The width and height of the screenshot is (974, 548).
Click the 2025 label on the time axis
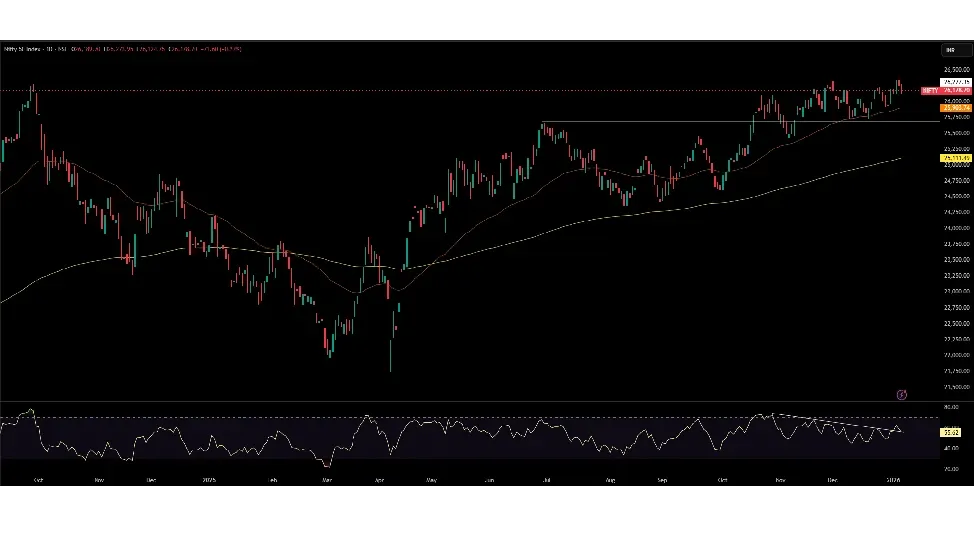click(208, 480)
